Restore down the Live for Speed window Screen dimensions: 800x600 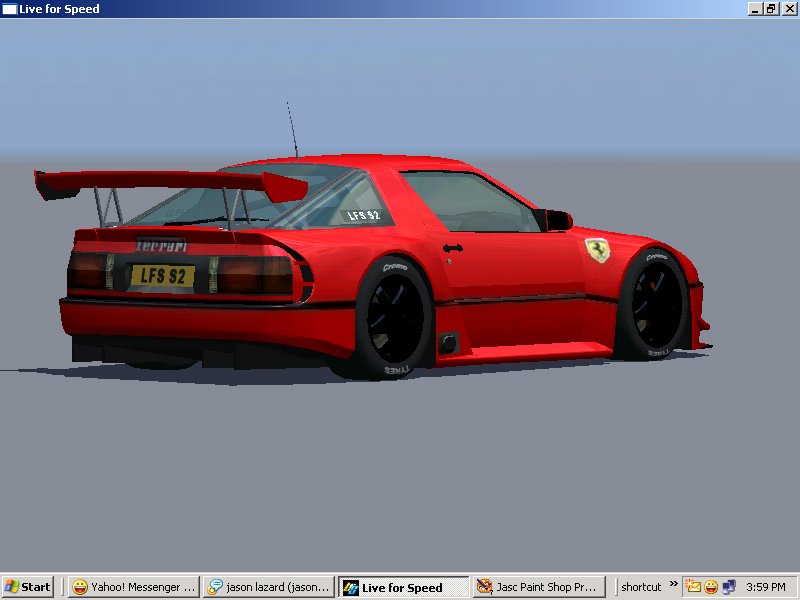point(771,9)
